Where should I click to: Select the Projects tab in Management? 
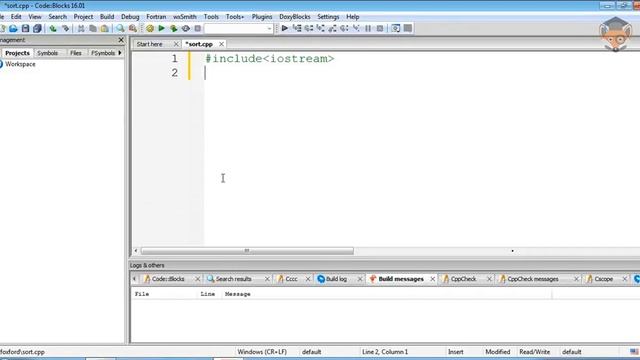tap(17, 53)
